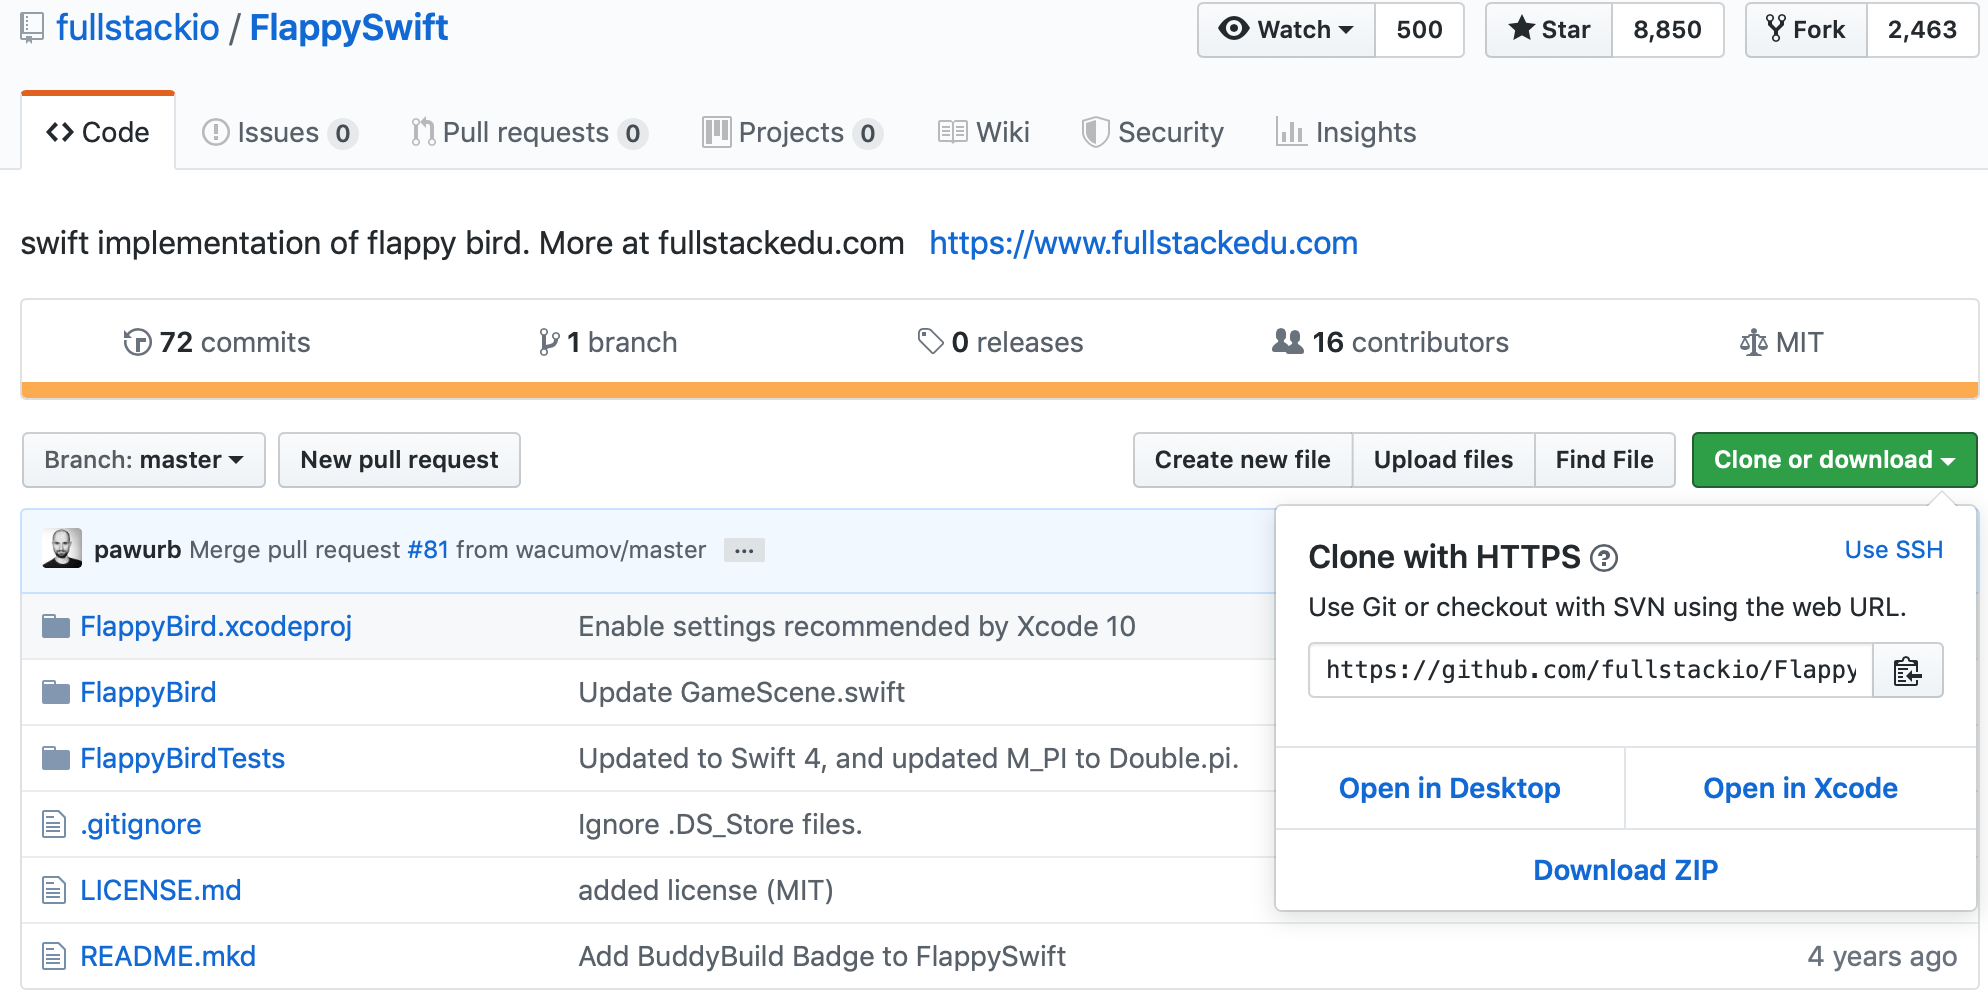The image size is (1988, 994).
Task: Select the Code tab
Action: pos(98,132)
